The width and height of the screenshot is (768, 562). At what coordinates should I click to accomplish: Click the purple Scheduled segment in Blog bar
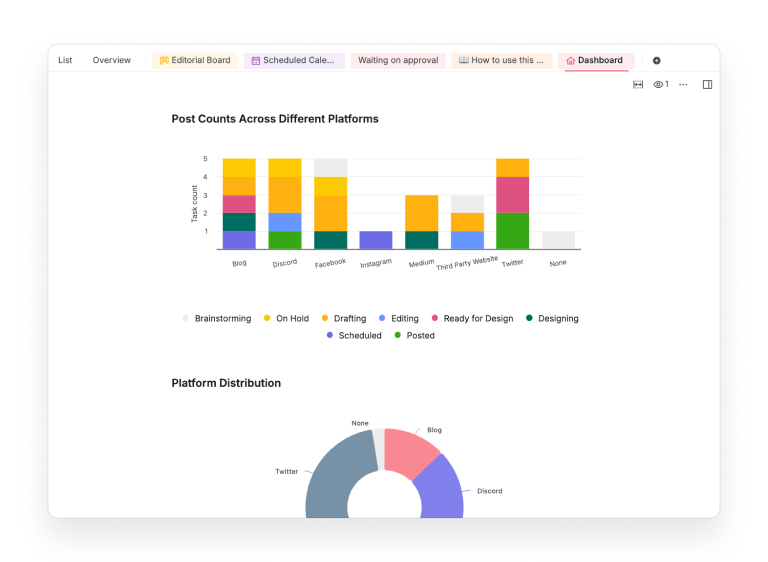[239, 240]
